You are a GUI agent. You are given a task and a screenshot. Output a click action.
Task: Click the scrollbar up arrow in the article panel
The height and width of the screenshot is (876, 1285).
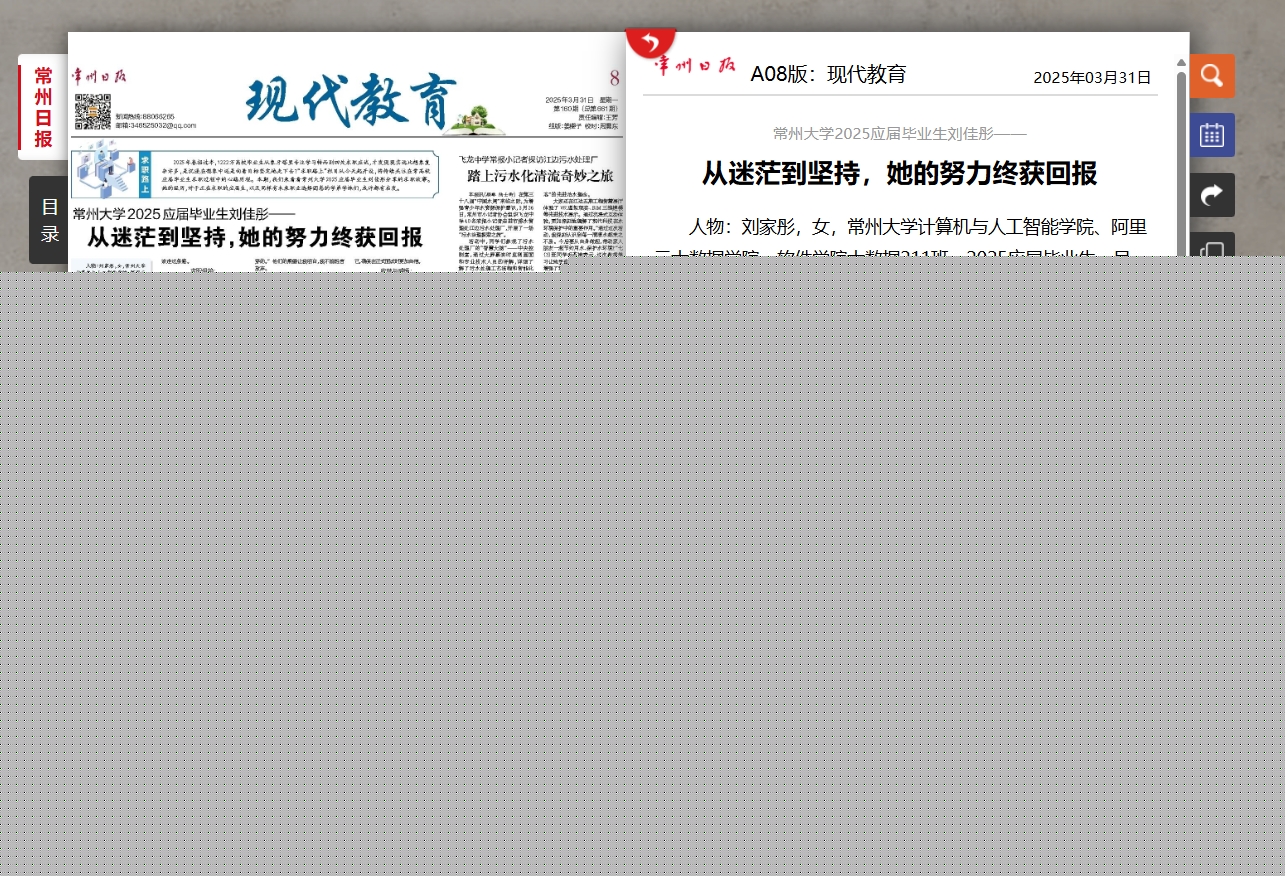(x=1181, y=63)
